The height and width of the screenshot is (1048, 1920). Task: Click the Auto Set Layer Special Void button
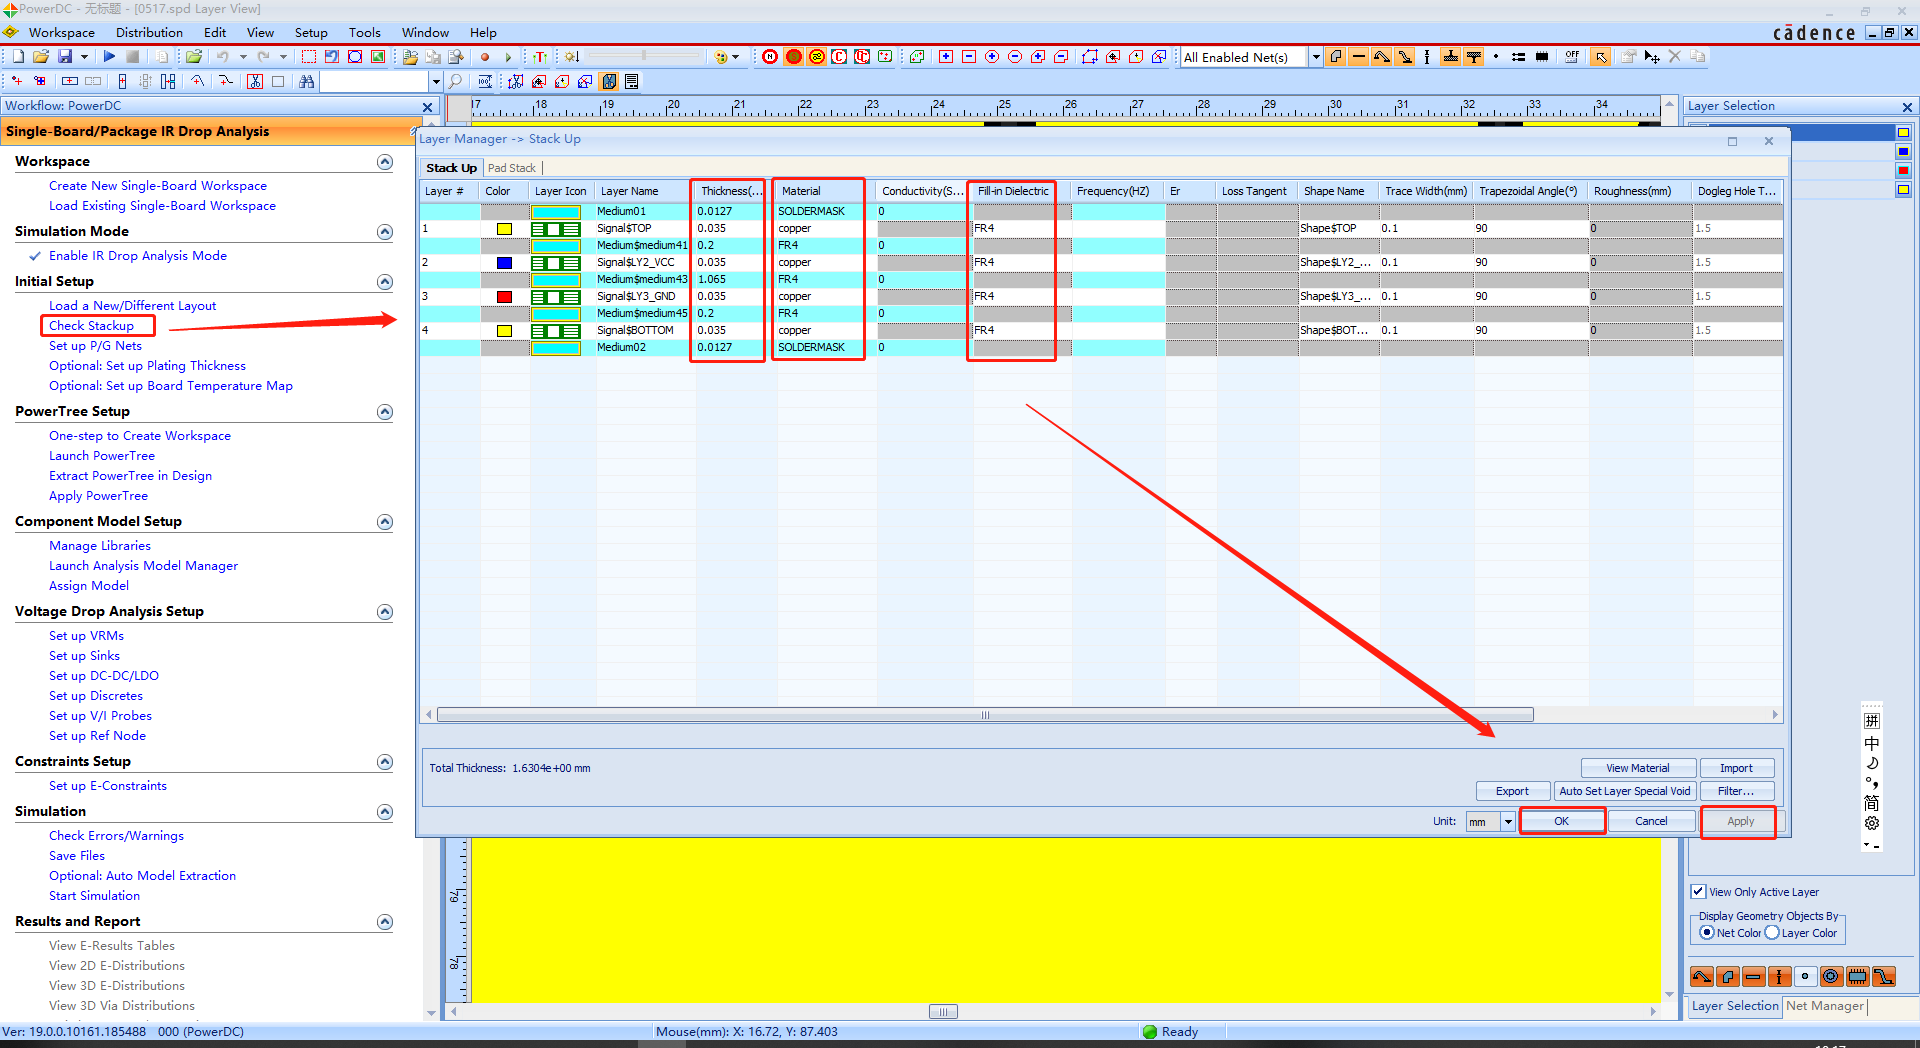click(1624, 791)
